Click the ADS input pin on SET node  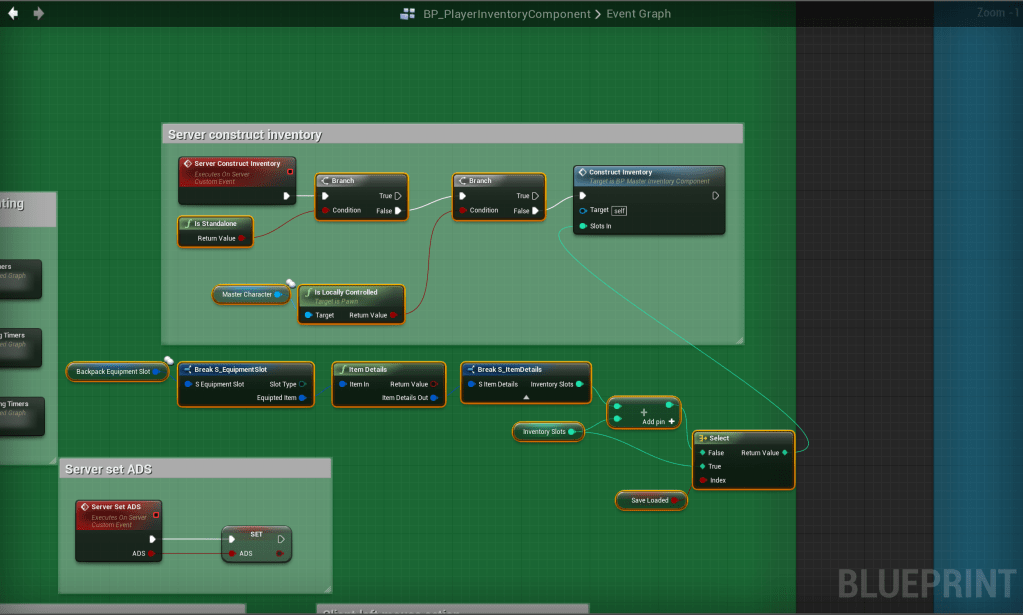pos(232,554)
